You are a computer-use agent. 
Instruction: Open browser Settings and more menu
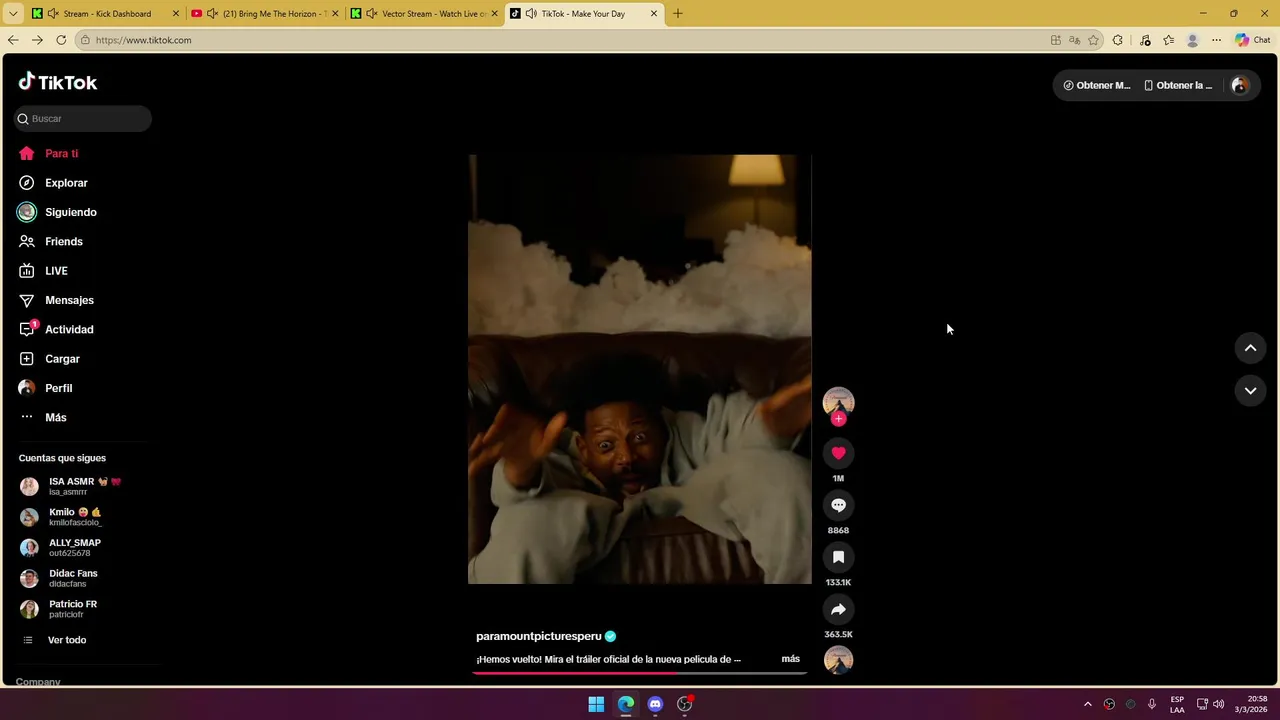click(1216, 40)
